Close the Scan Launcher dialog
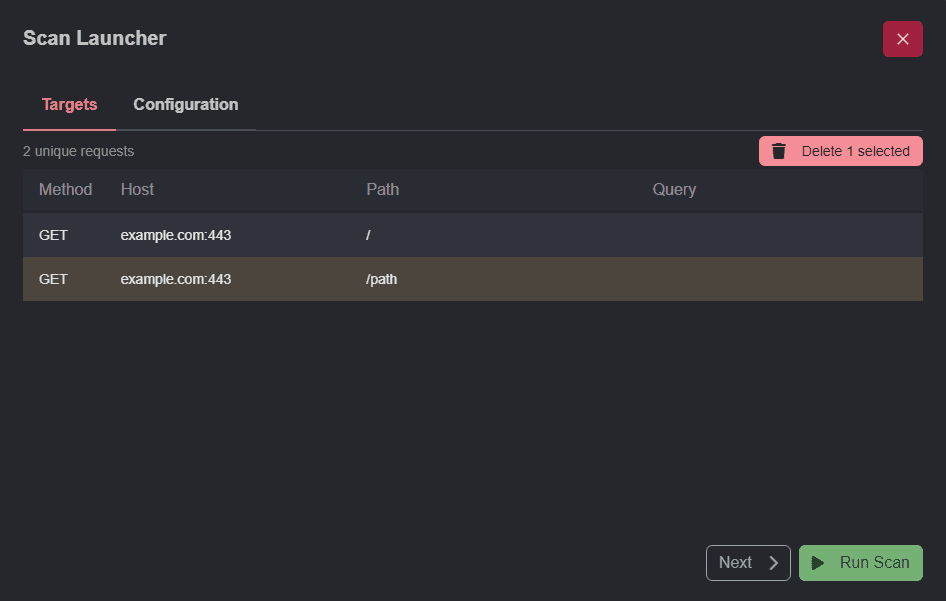 click(x=902, y=39)
